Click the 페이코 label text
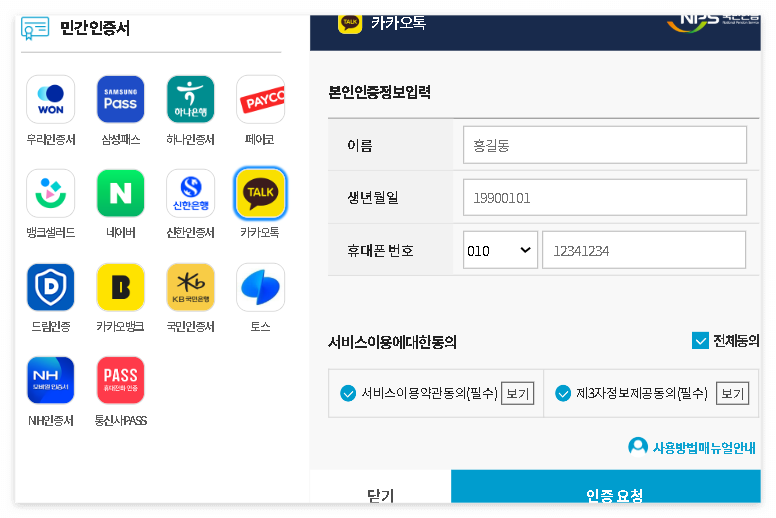This screenshot has width=776, height=518. click(260, 140)
